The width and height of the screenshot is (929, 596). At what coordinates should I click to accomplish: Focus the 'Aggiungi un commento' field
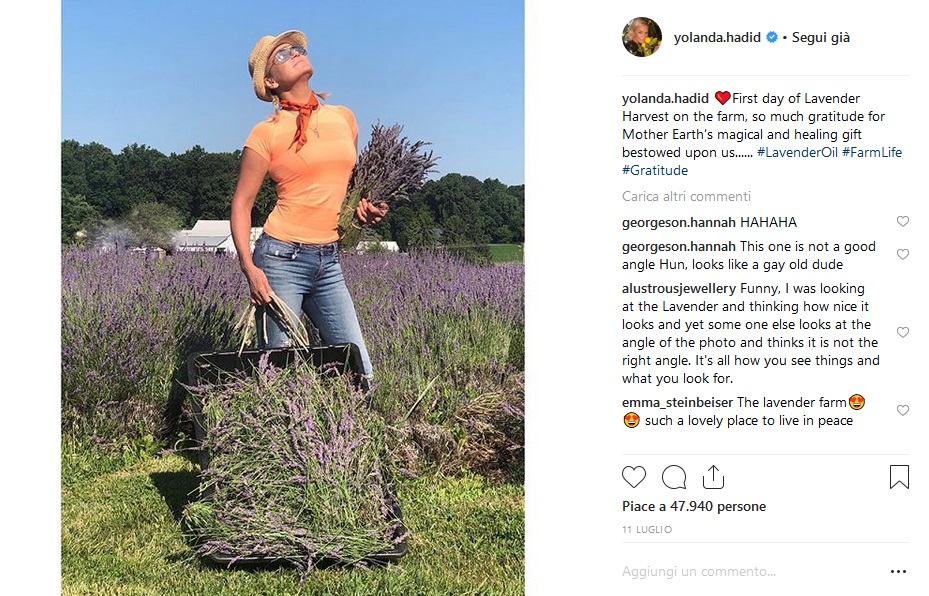pyautogui.click(x=752, y=572)
